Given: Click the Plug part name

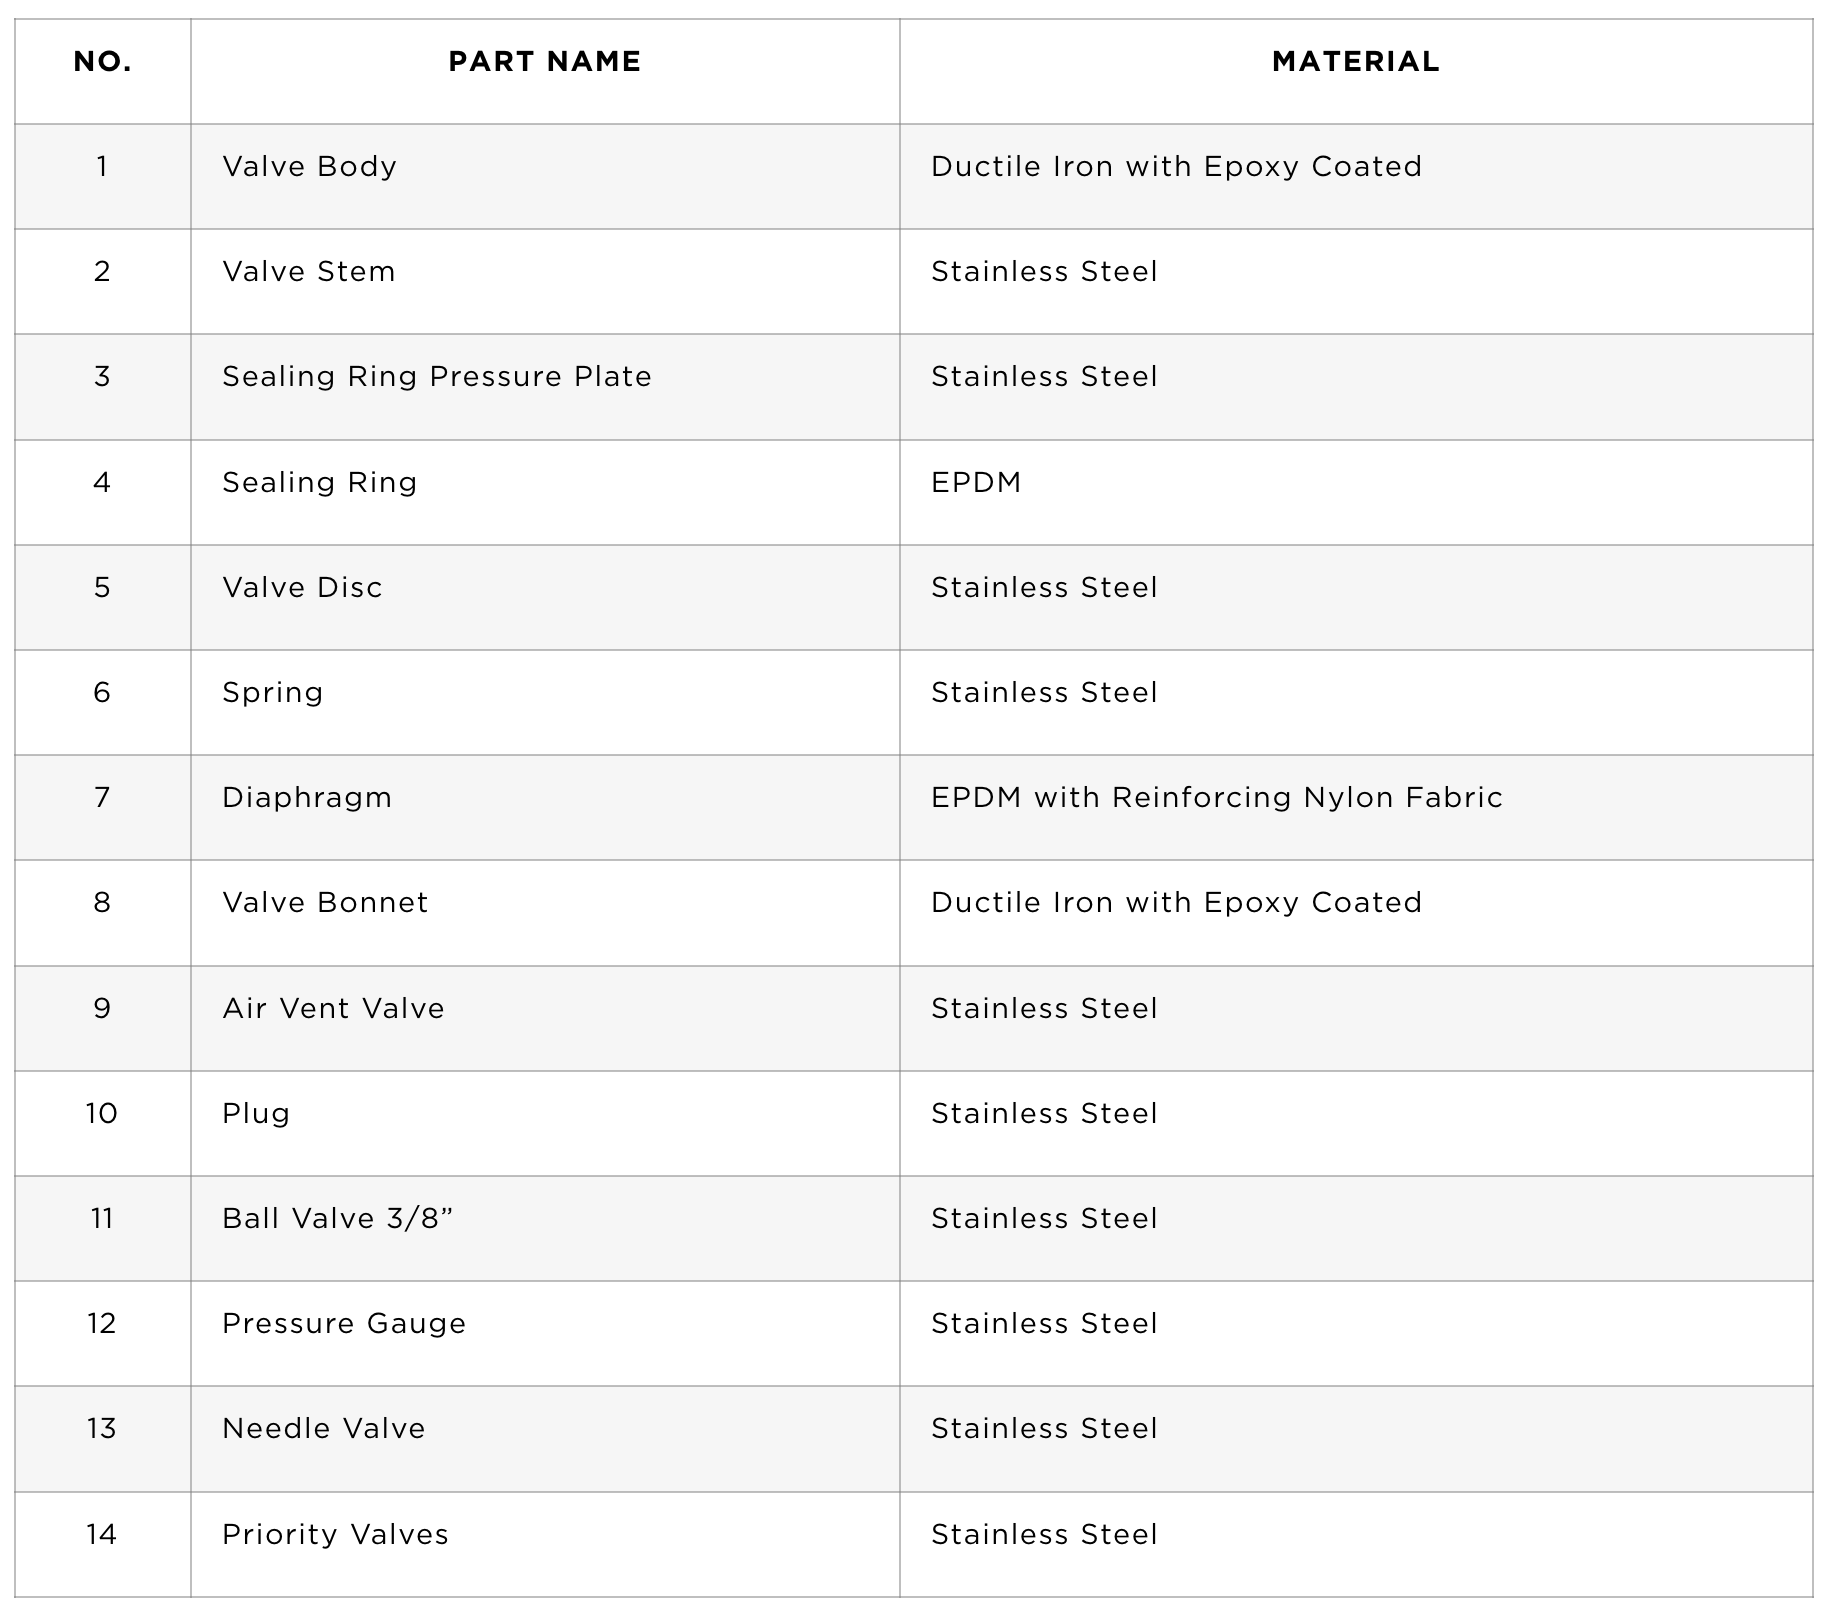Looking at the screenshot, I should coord(256,1114).
